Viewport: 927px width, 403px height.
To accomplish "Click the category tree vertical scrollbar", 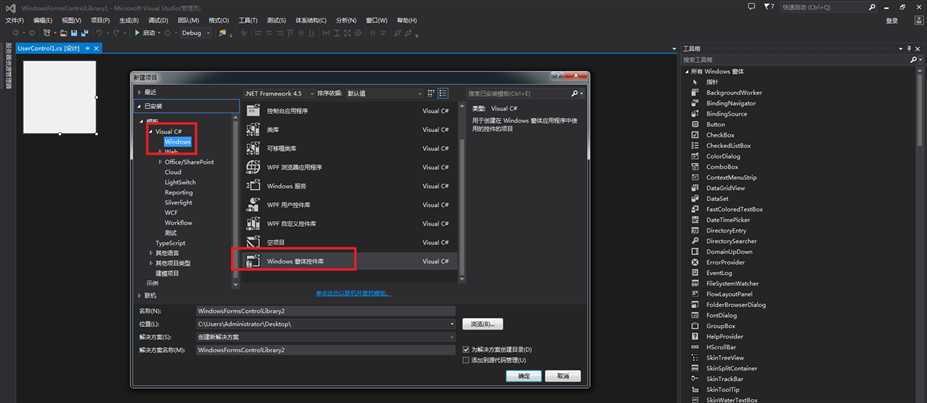I will click(236, 201).
